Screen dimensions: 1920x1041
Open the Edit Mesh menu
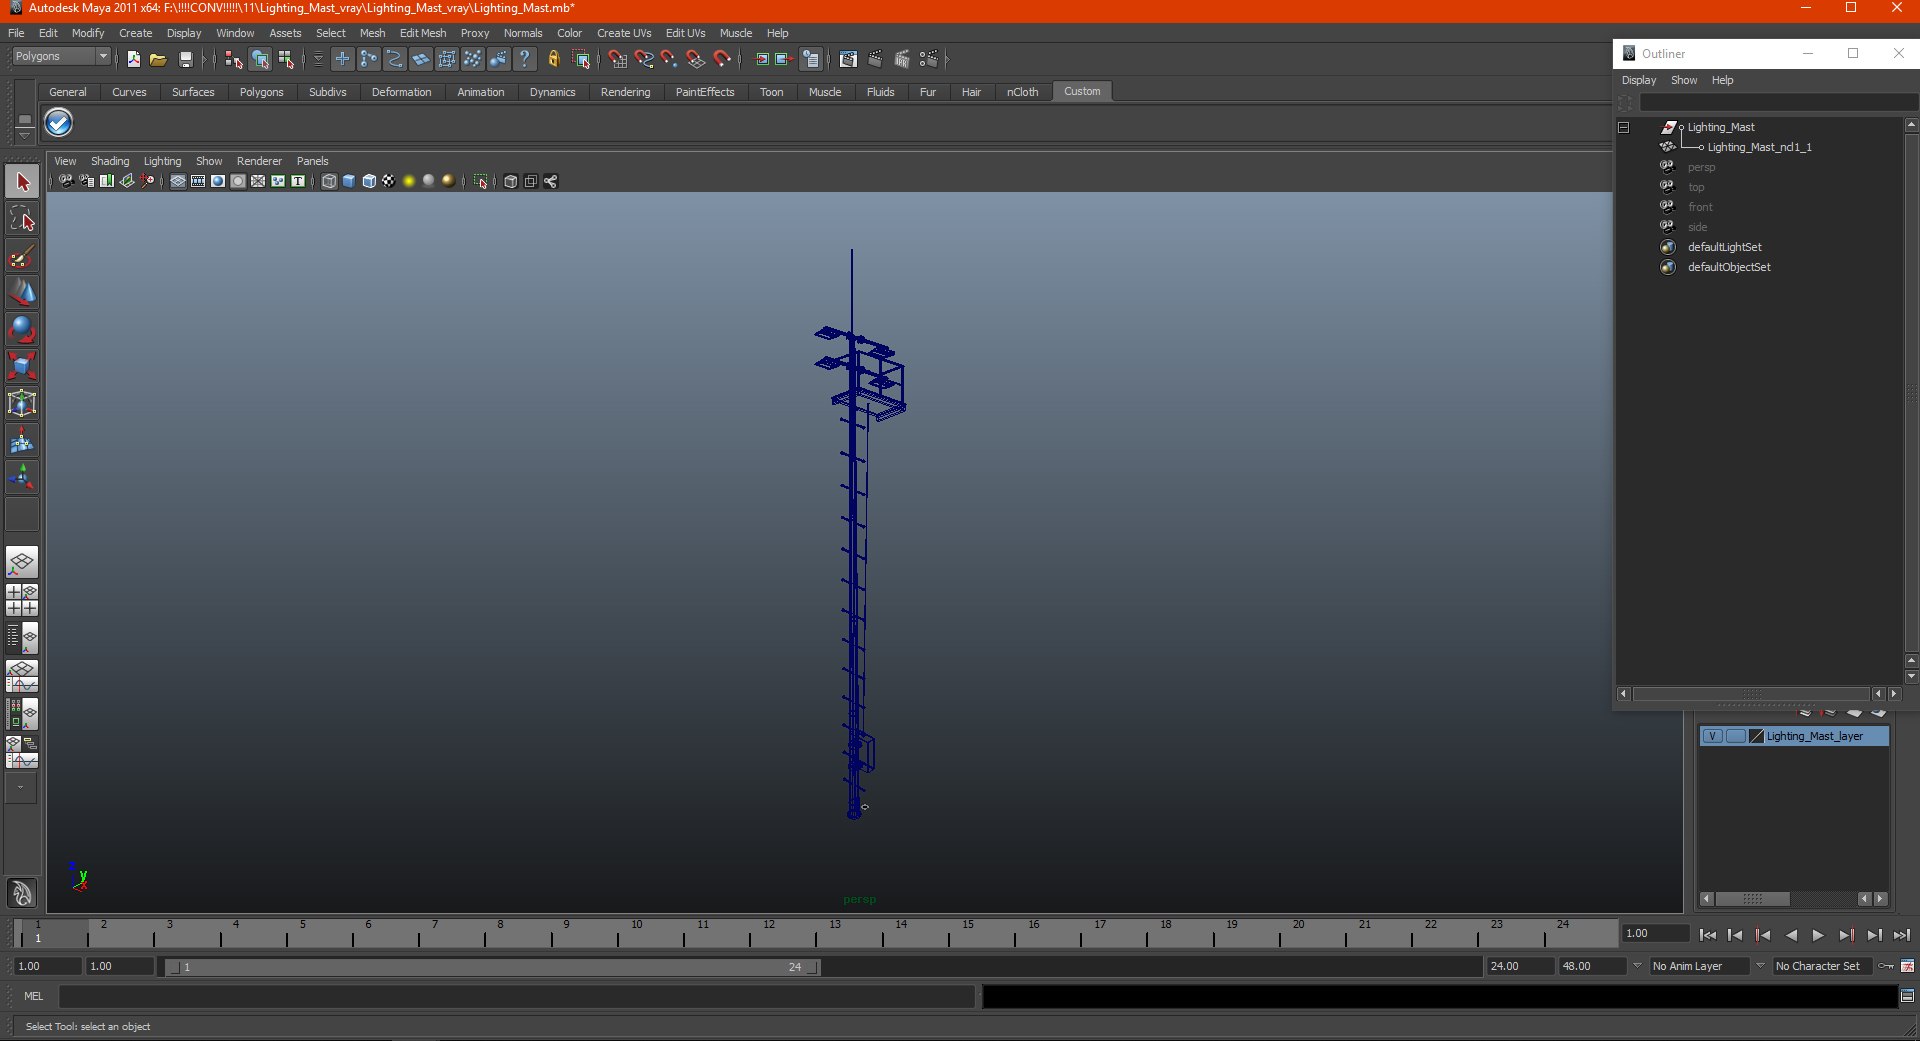(423, 33)
